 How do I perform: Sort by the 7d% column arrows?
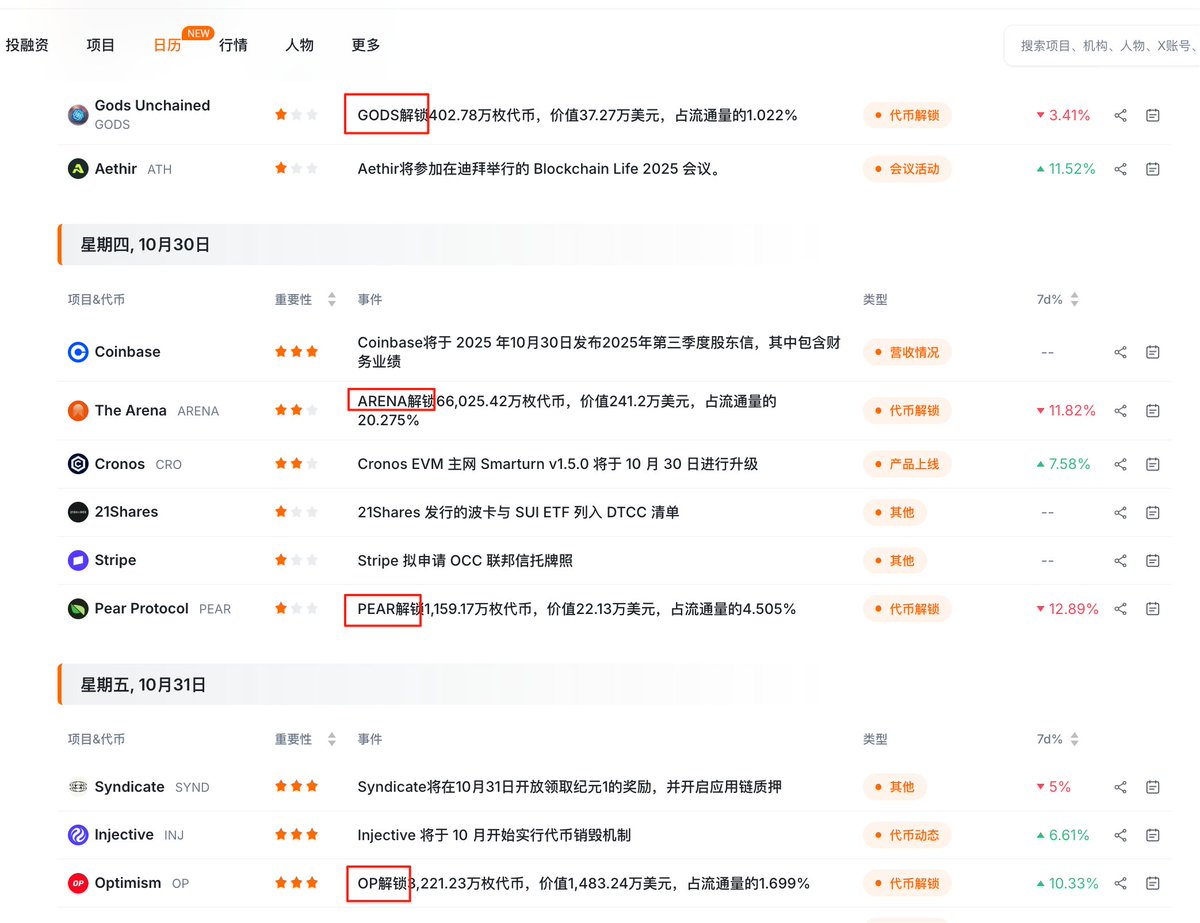point(1073,299)
